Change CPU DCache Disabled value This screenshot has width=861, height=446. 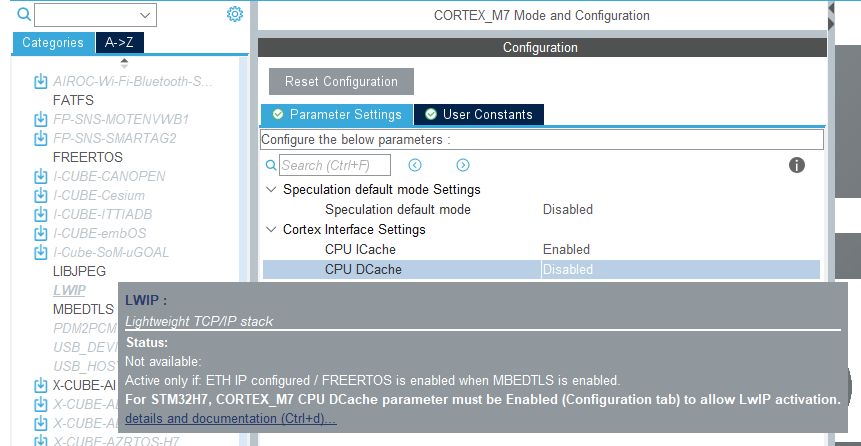pos(568,269)
